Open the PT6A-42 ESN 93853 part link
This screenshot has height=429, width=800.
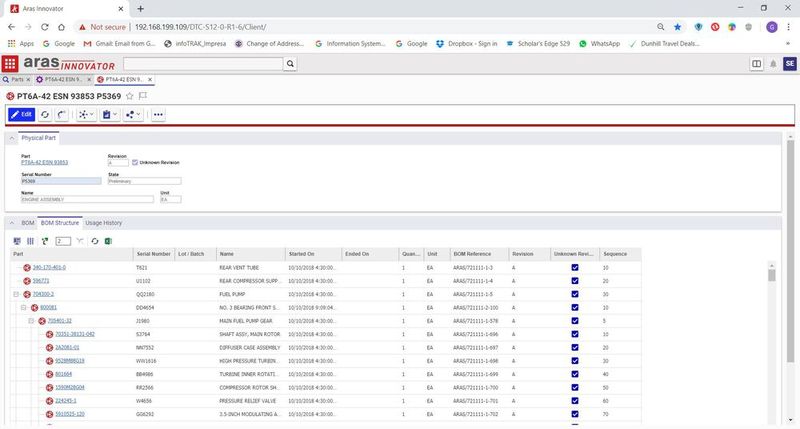pos(44,162)
